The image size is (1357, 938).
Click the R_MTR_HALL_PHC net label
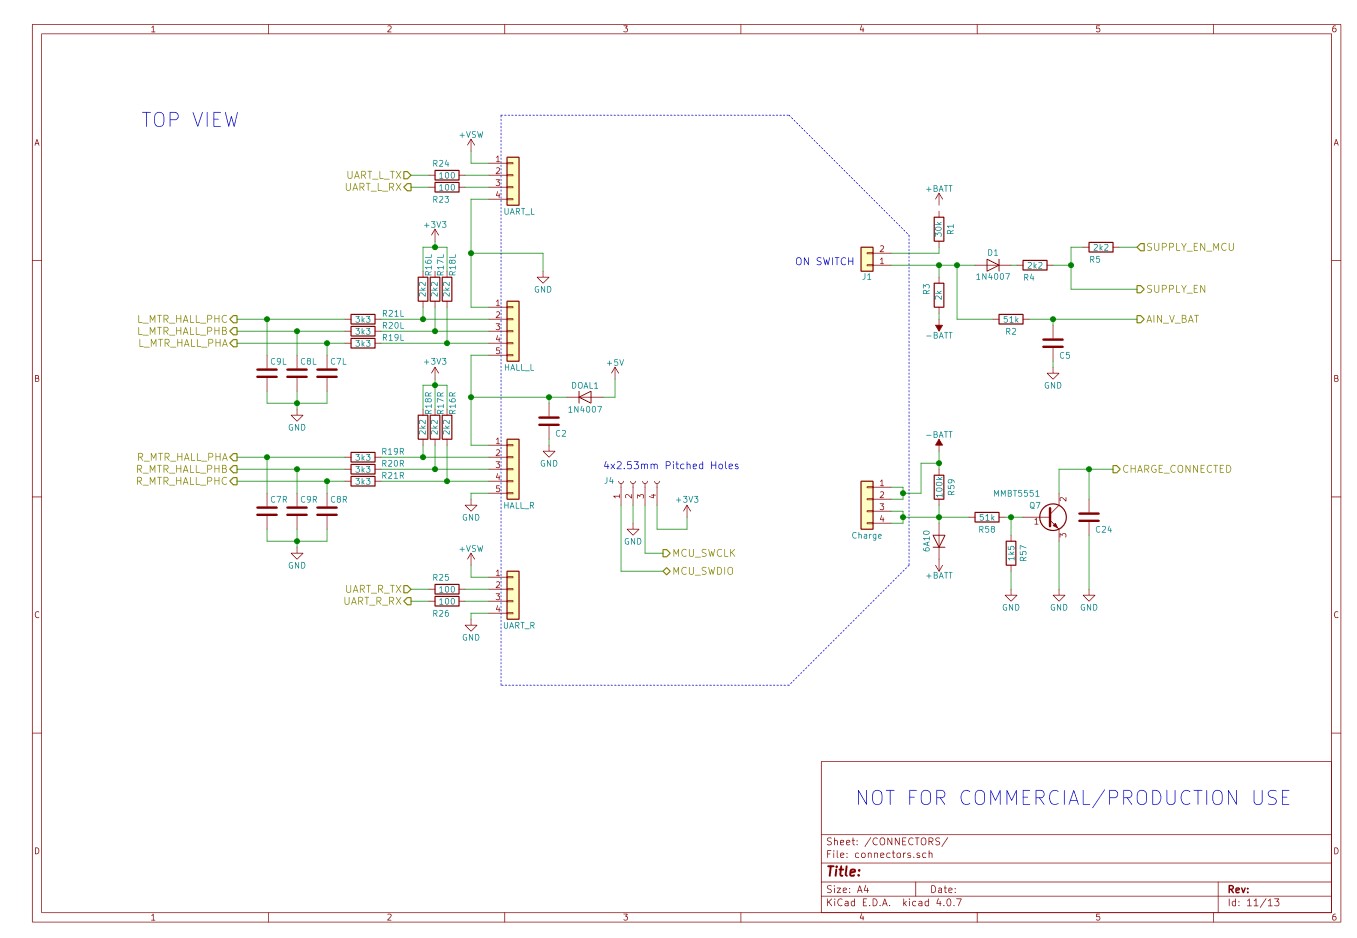[187, 481]
